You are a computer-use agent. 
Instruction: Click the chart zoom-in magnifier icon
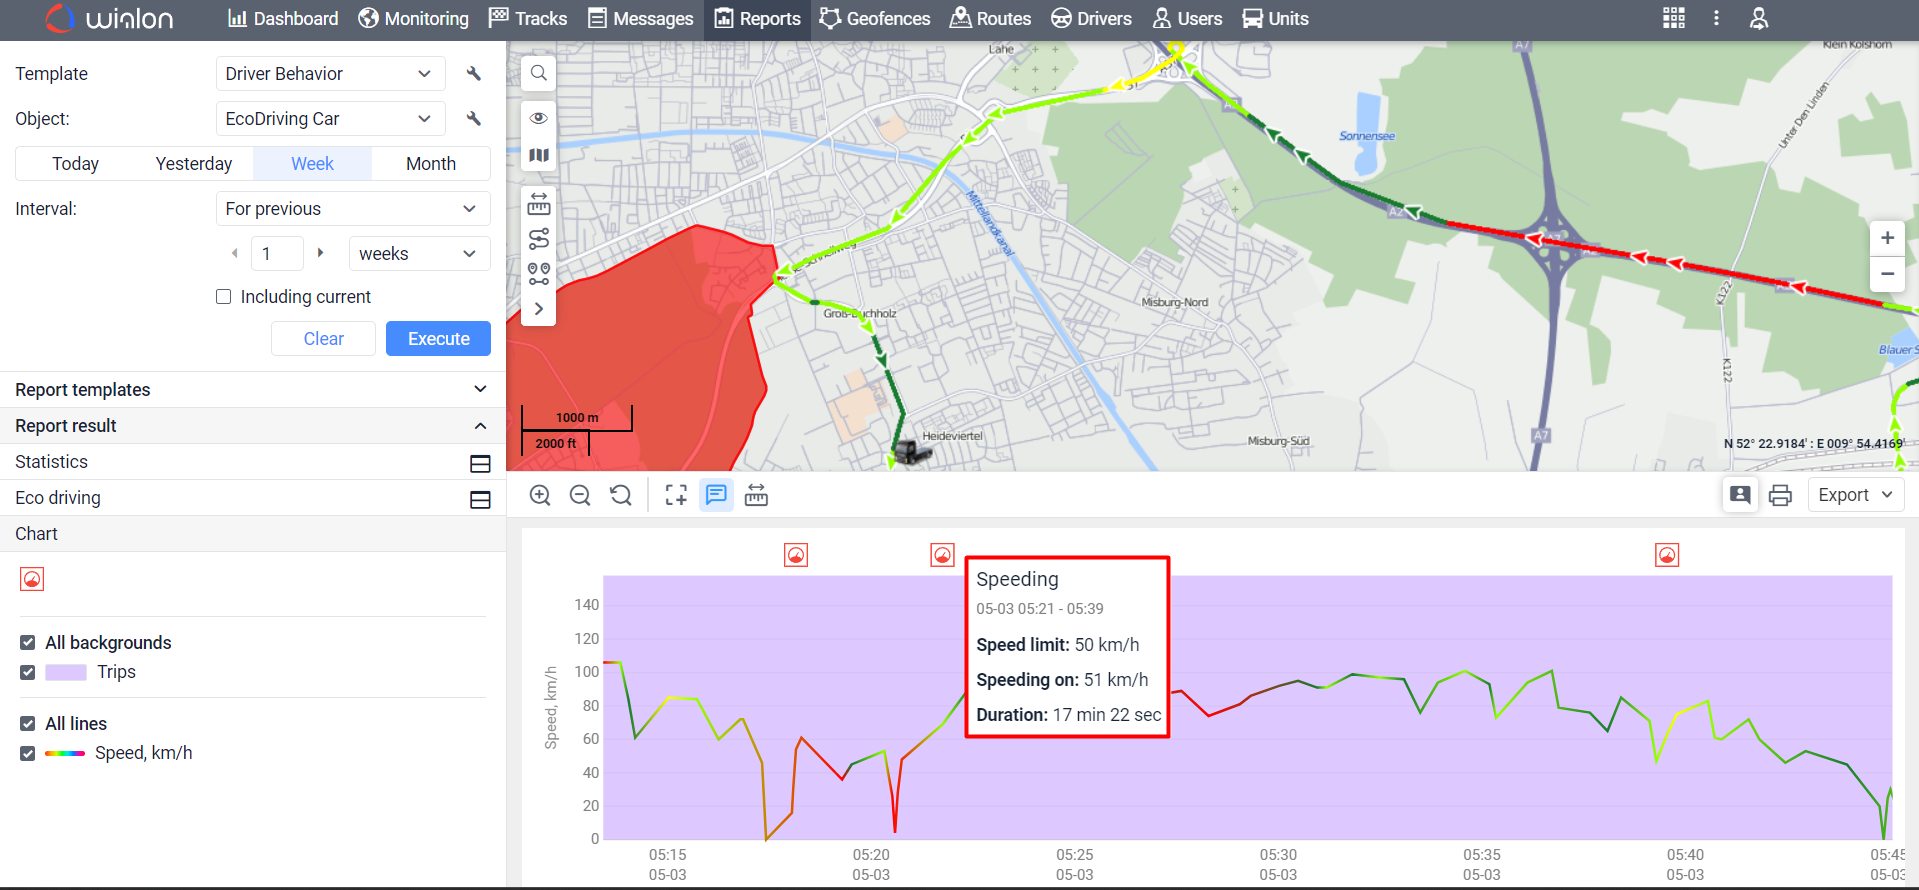point(540,496)
